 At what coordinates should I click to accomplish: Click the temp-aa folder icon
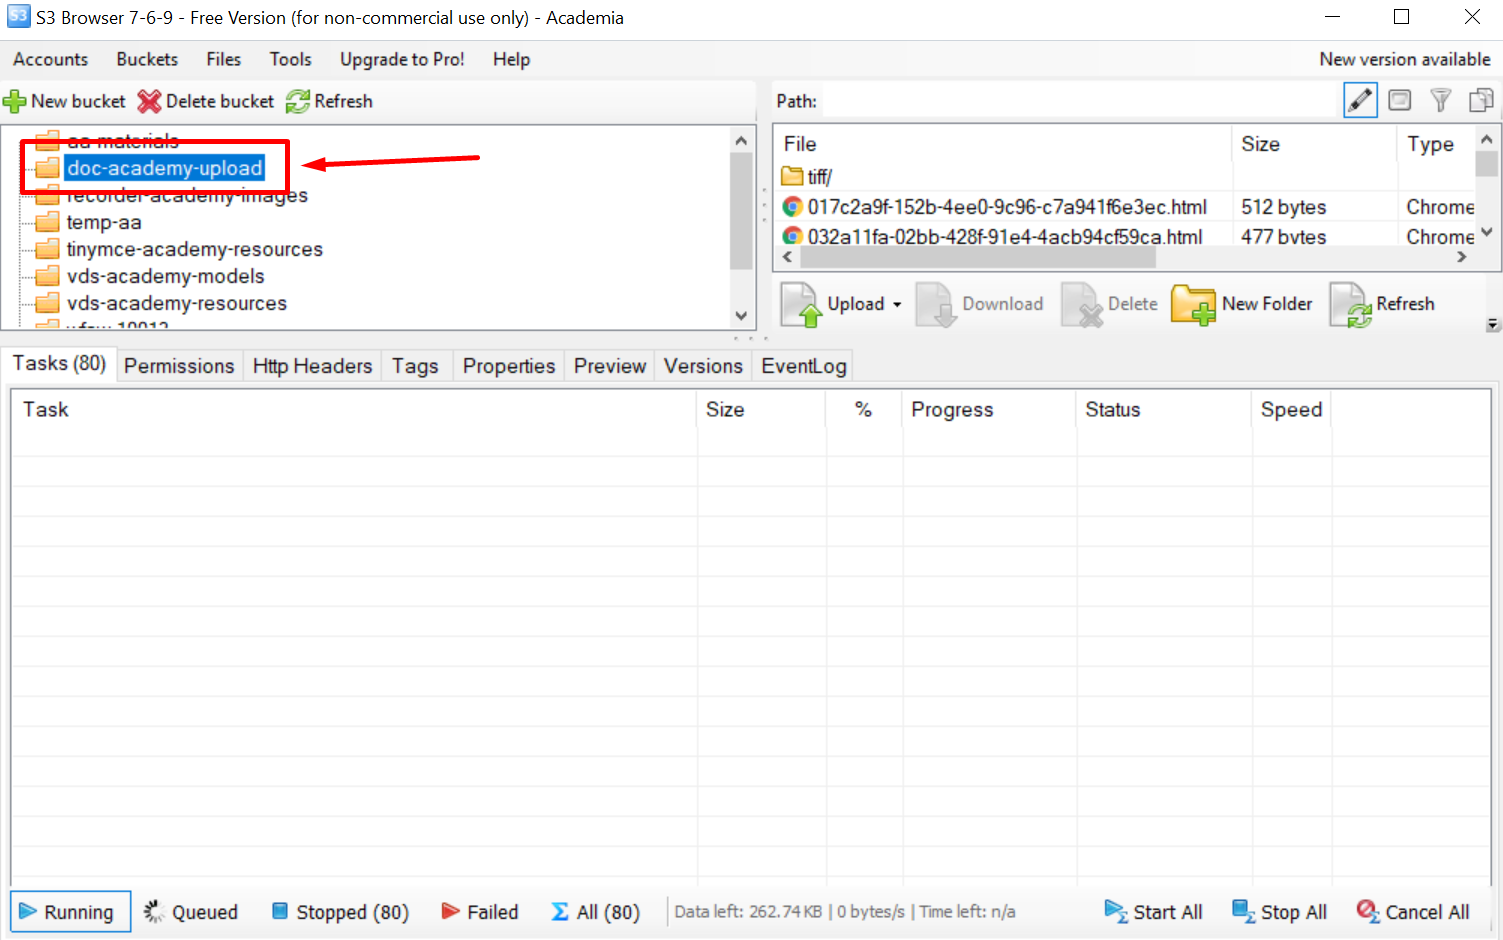[47, 222]
